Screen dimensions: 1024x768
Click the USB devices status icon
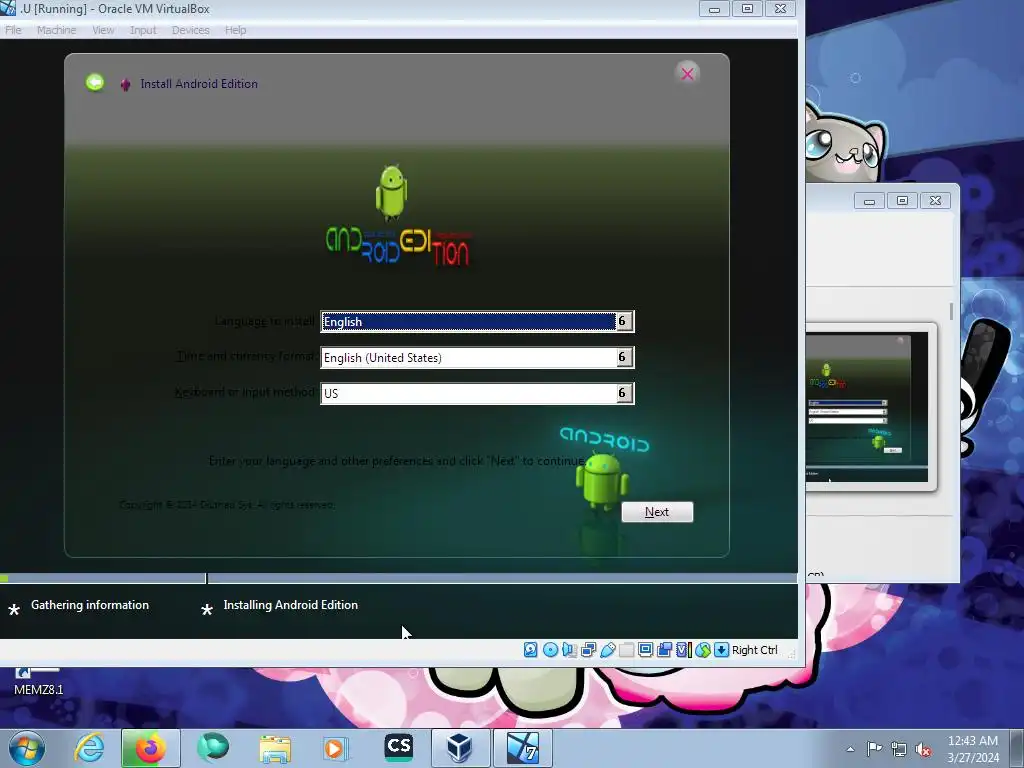[x=607, y=650]
